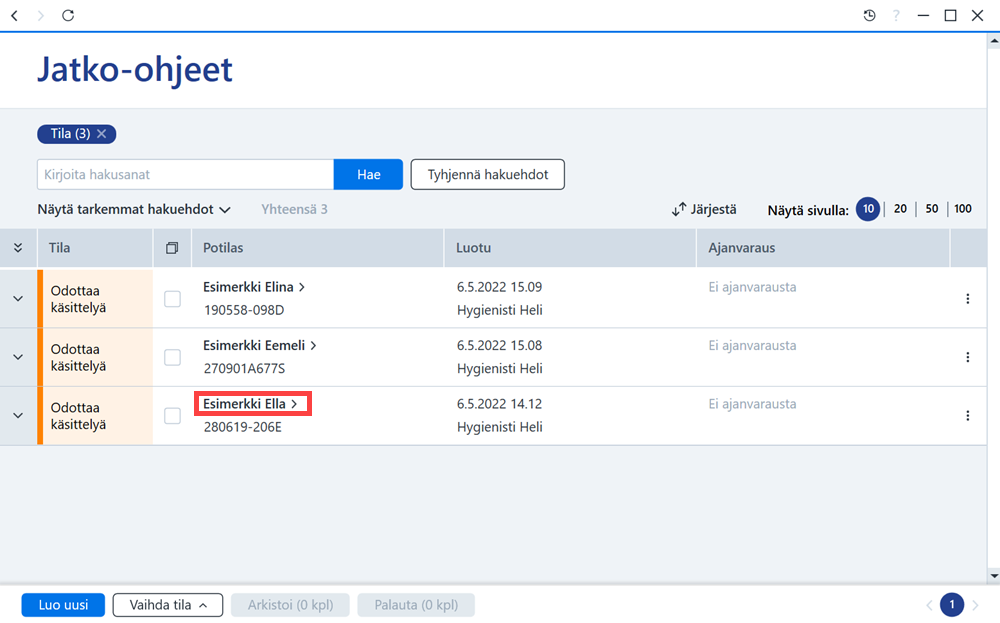Click the Palauta (0 kpl) button
The width and height of the screenshot is (1000, 623).
416,605
